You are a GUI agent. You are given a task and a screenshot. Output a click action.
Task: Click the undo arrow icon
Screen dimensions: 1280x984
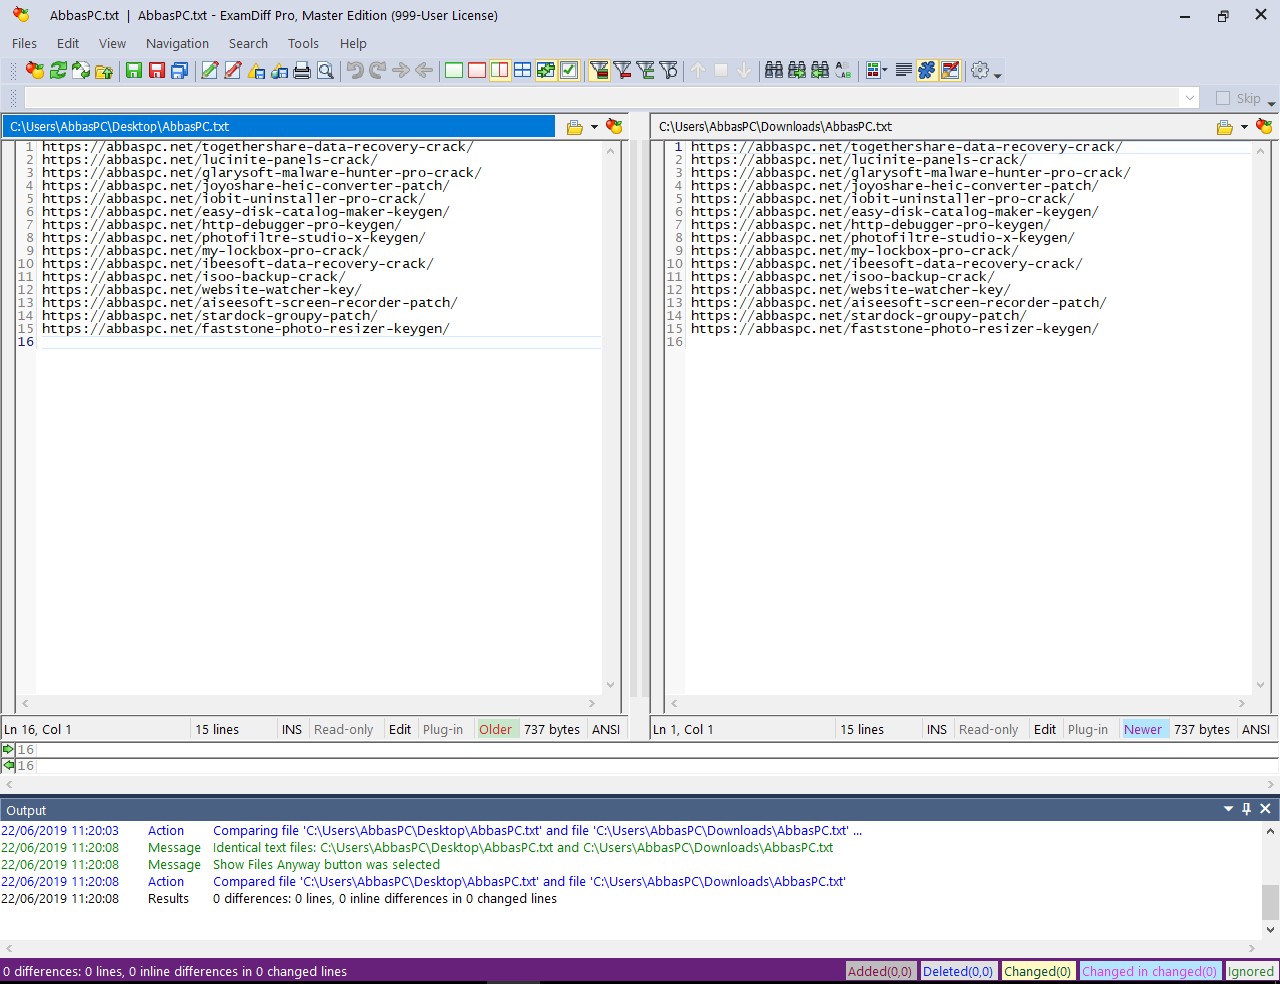[355, 70]
